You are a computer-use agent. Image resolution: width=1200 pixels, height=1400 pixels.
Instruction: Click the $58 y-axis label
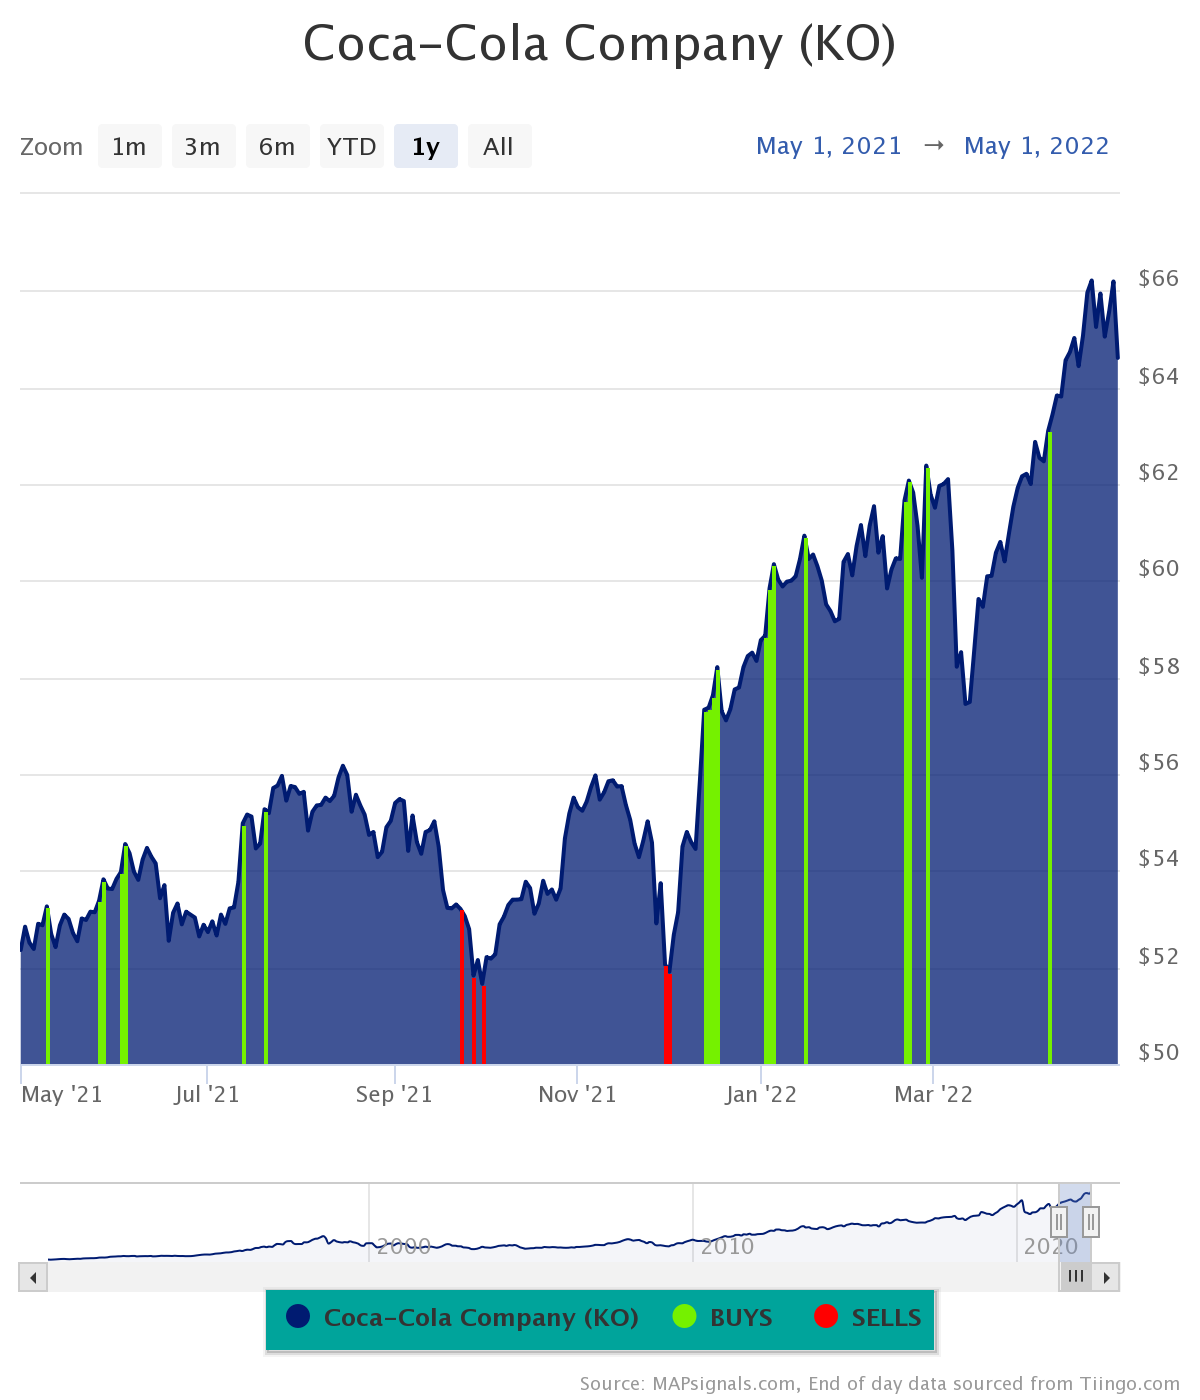(x=1159, y=666)
